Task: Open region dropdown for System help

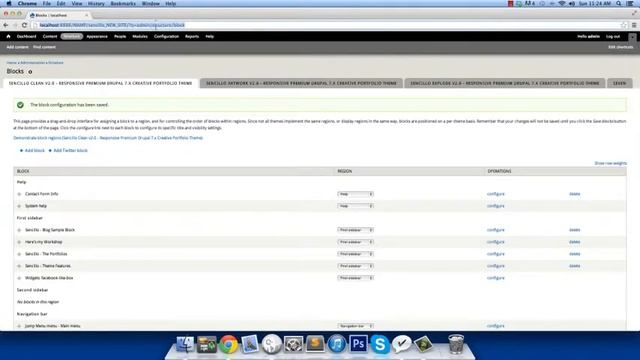Action: click(x=356, y=206)
